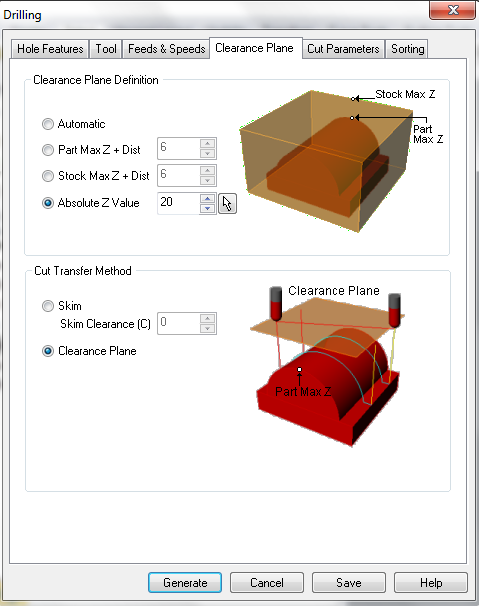
Task: Select the Clearance Plane tab
Action: click(x=255, y=48)
